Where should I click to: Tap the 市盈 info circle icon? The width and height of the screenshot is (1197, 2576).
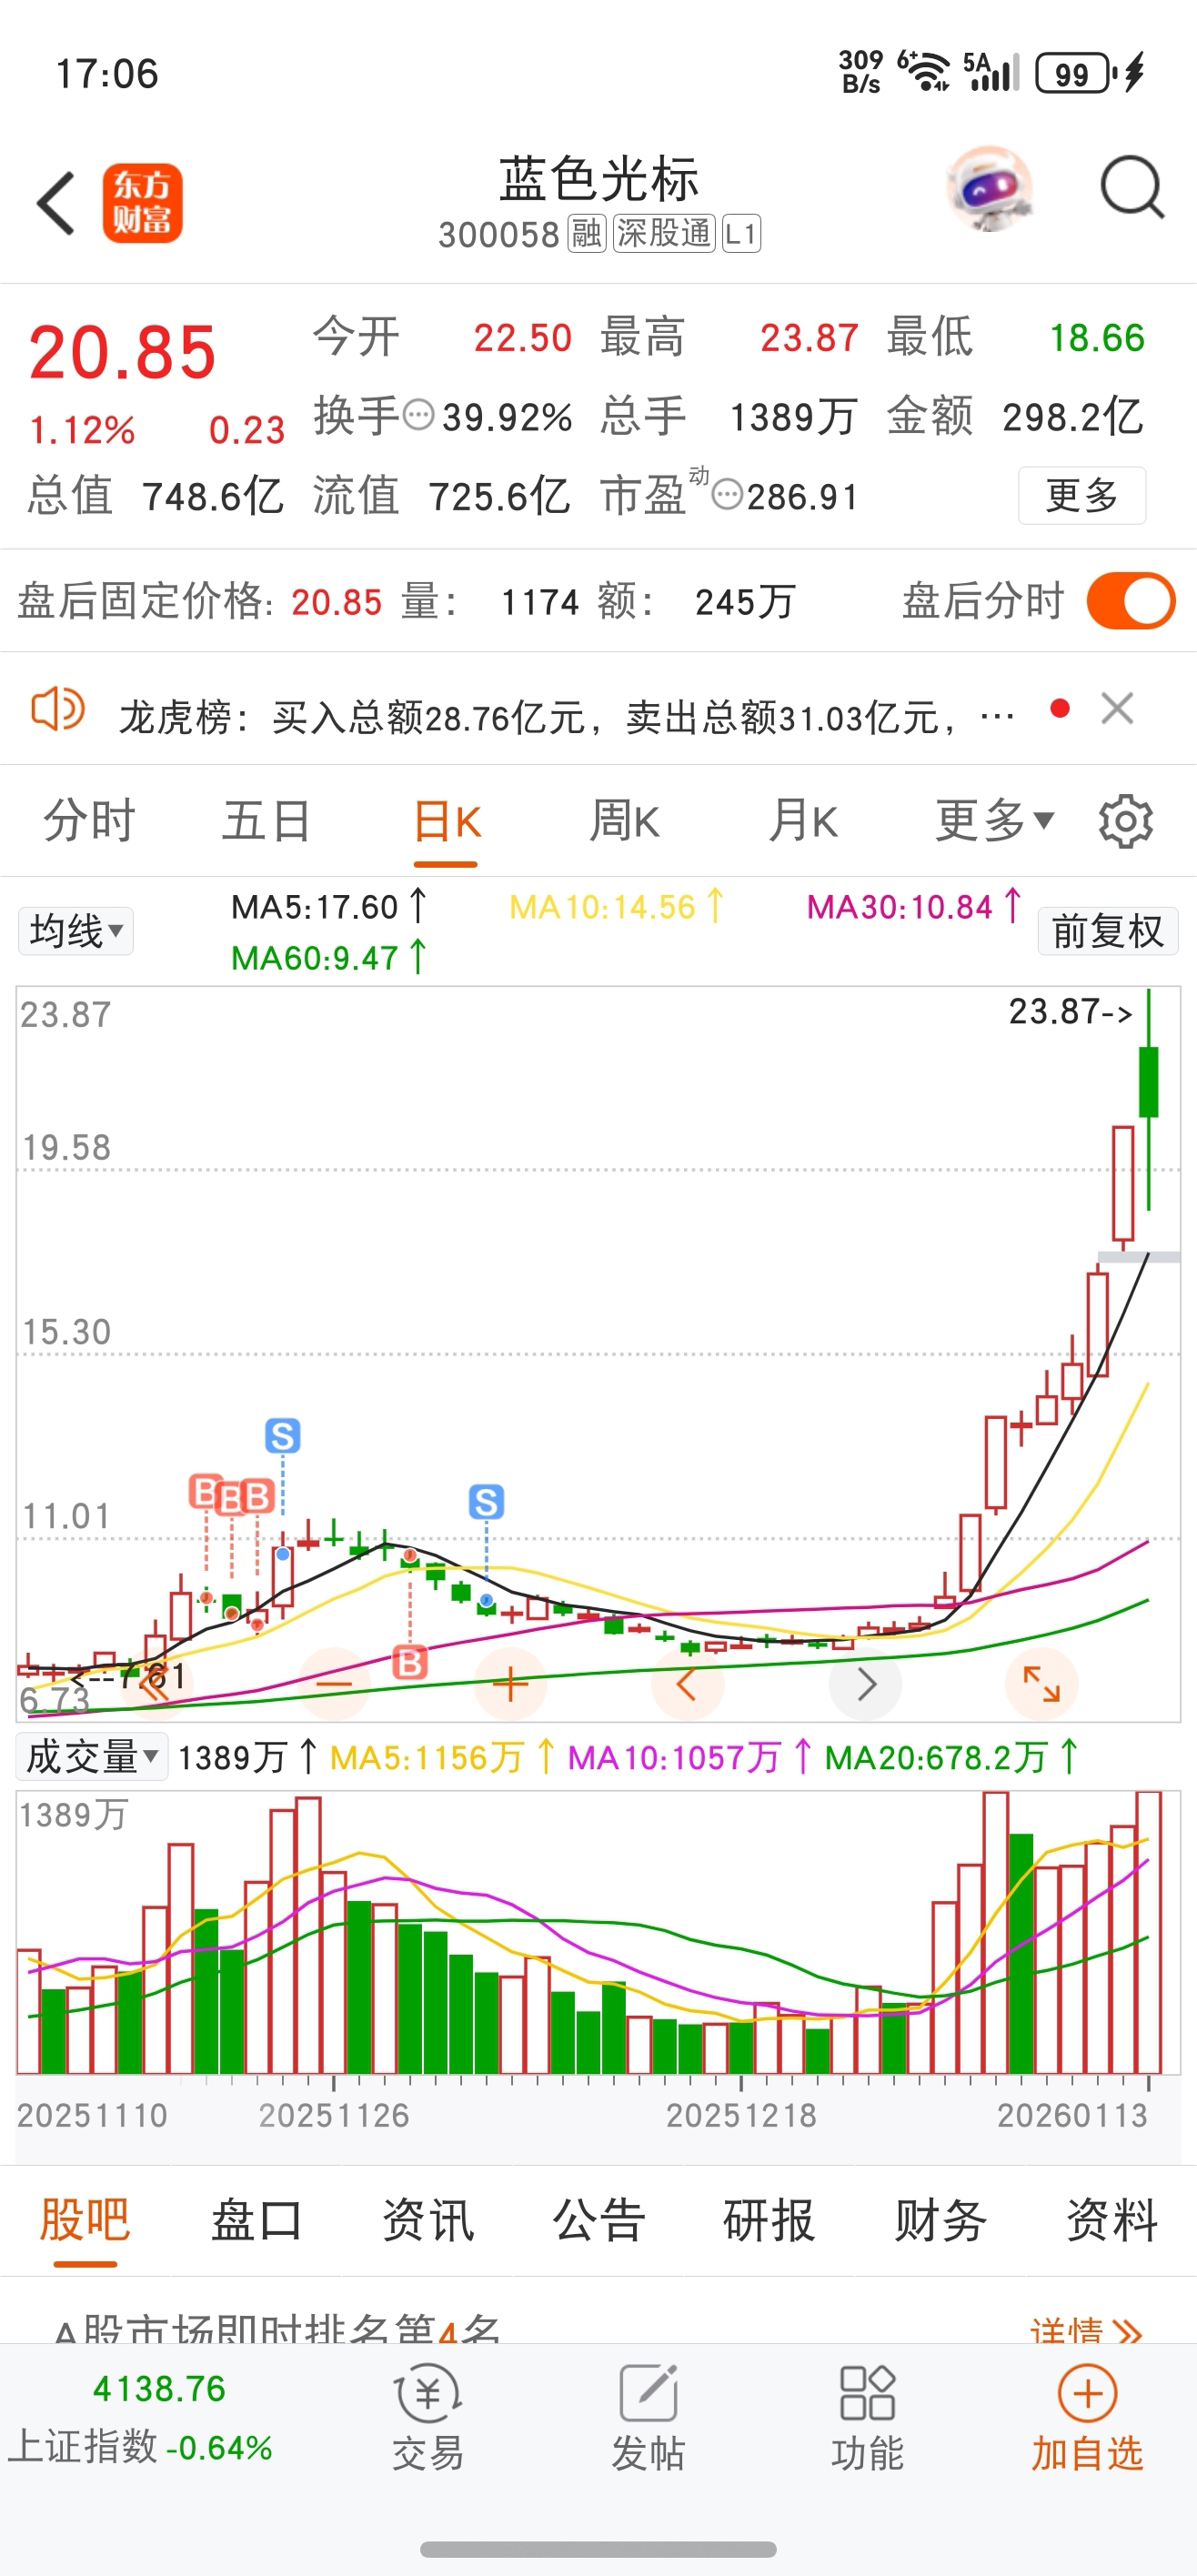[x=728, y=494]
